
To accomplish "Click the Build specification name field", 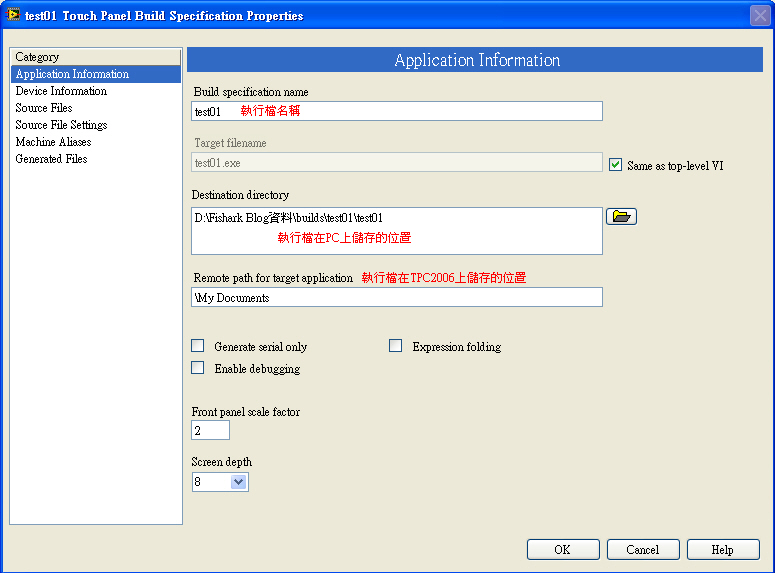I will [397, 111].
